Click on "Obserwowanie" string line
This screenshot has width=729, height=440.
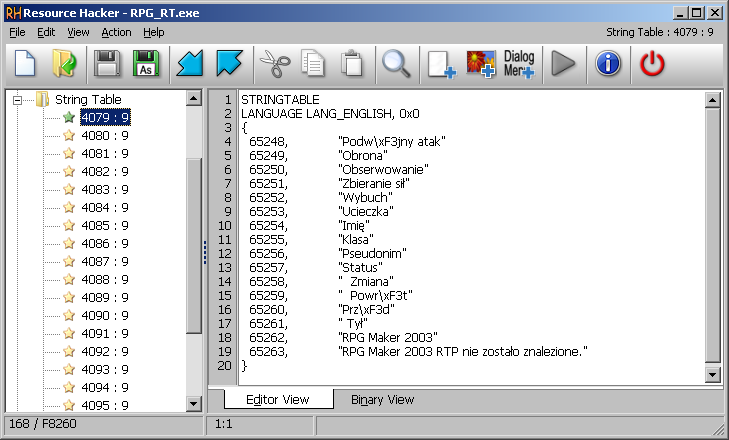pos(384,170)
